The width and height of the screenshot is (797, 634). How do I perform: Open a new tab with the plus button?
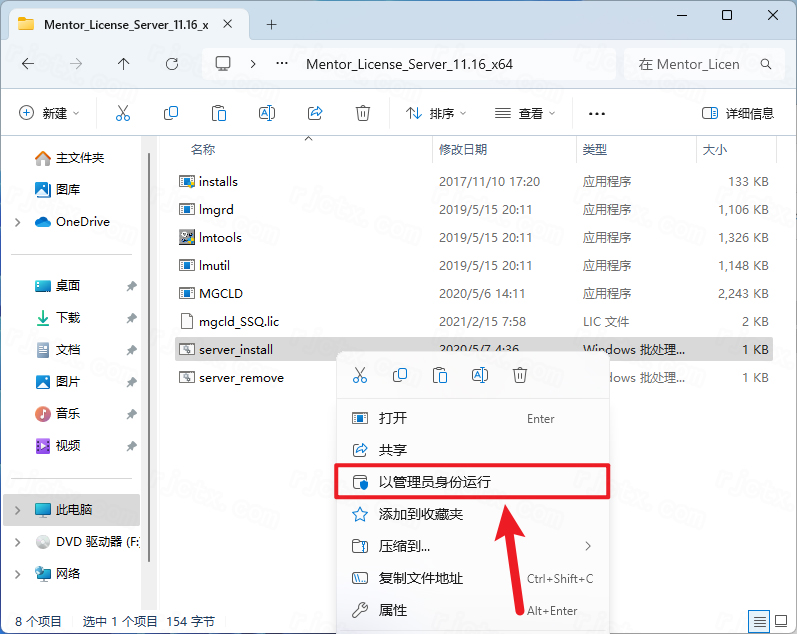pos(271,24)
